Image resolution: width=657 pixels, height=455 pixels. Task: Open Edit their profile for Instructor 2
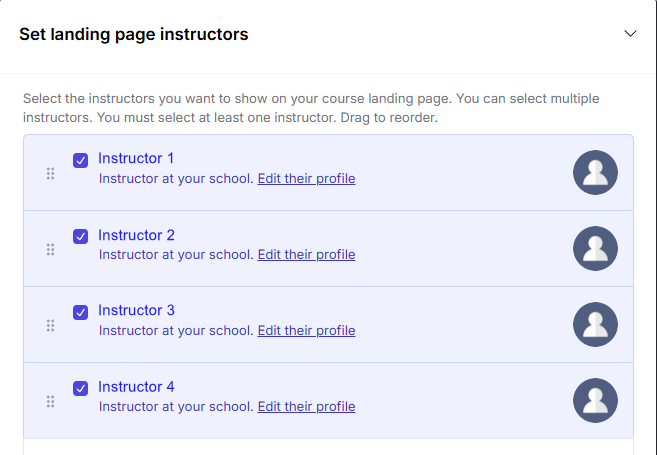[306, 255]
